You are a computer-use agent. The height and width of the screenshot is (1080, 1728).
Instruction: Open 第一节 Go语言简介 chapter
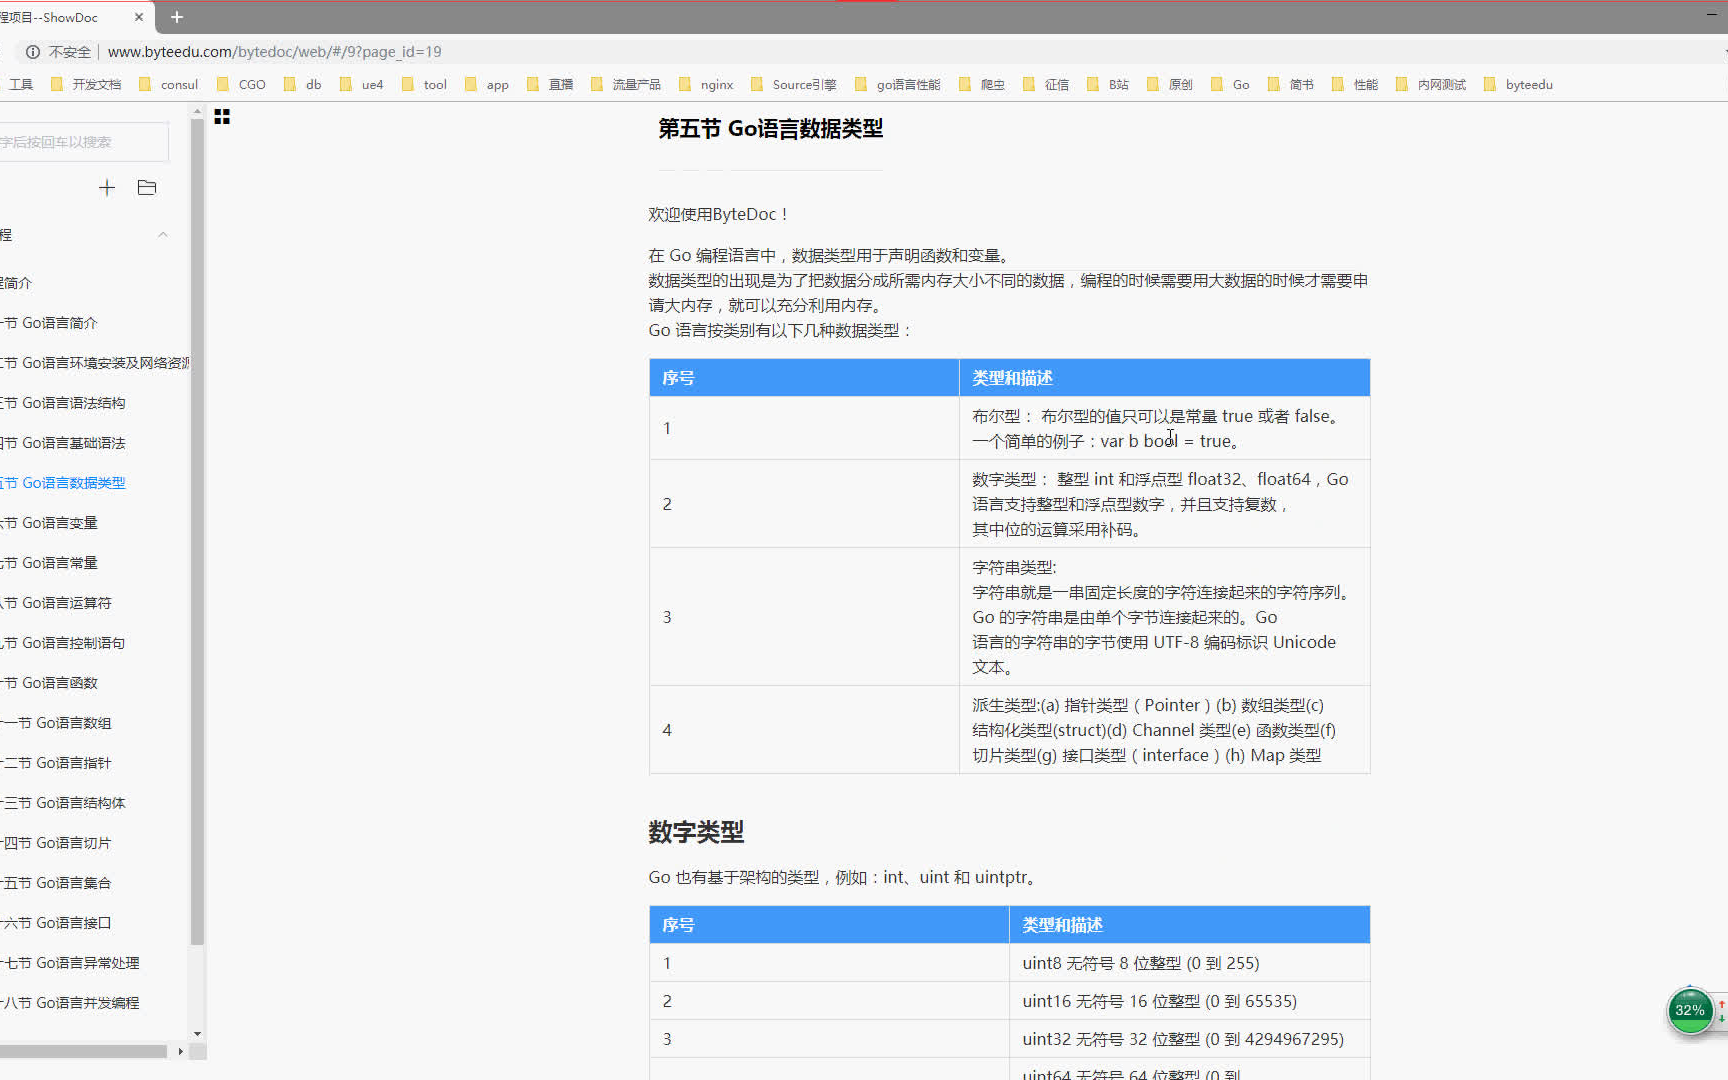tap(52, 322)
